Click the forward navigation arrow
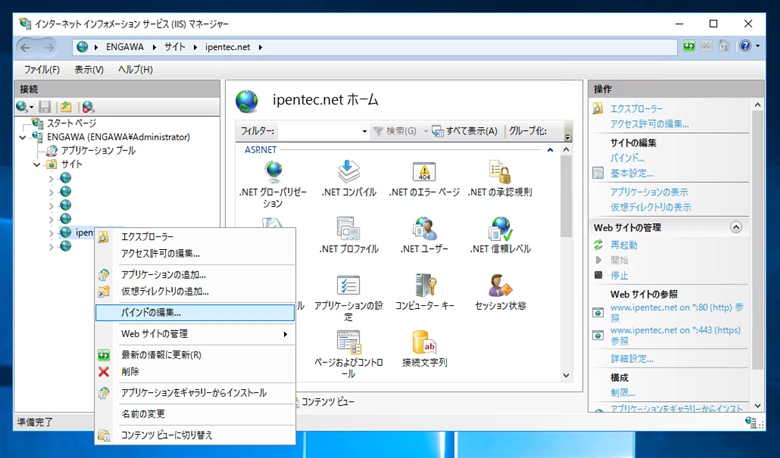This screenshot has width=780, height=458. click(x=49, y=48)
